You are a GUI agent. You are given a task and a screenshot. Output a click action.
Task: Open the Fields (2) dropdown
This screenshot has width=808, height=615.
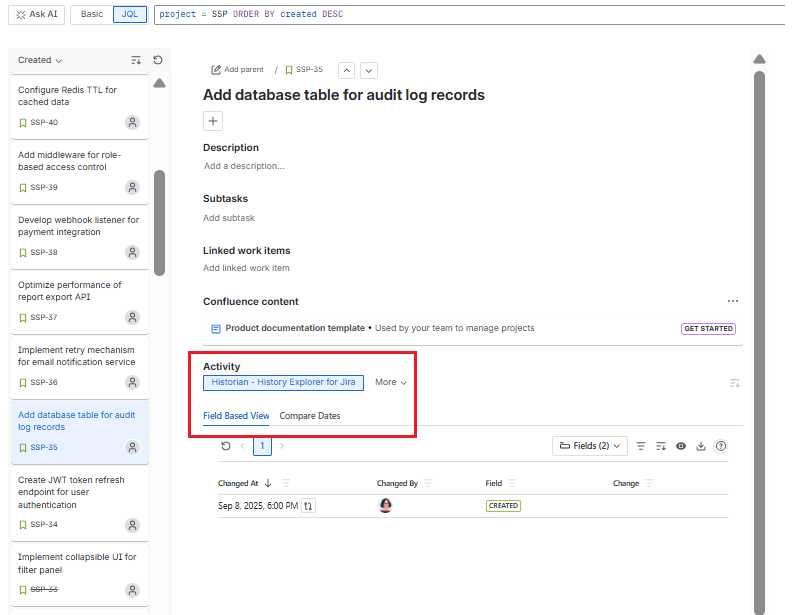[589, 446]
